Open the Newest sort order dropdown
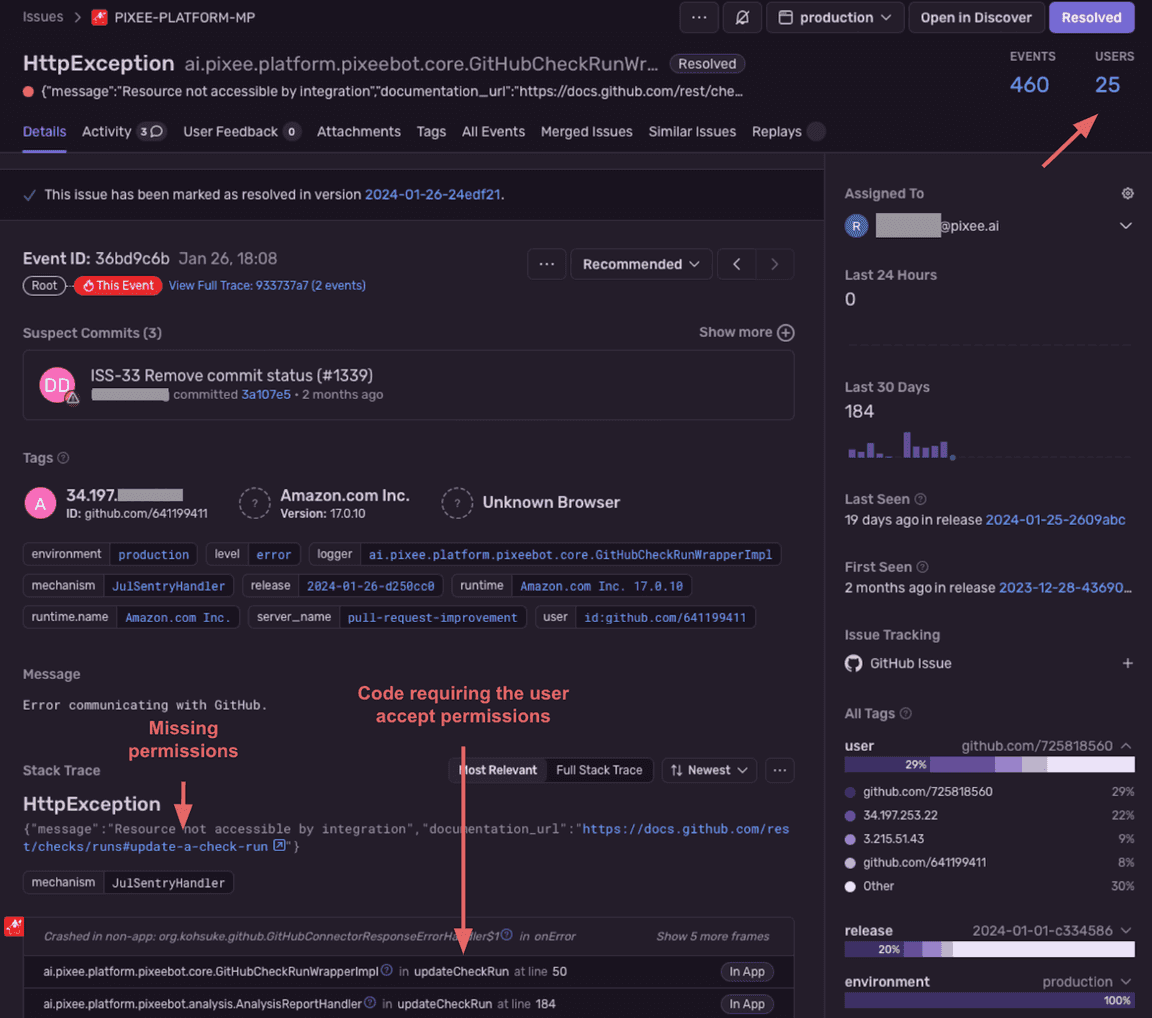 [709, 770]
